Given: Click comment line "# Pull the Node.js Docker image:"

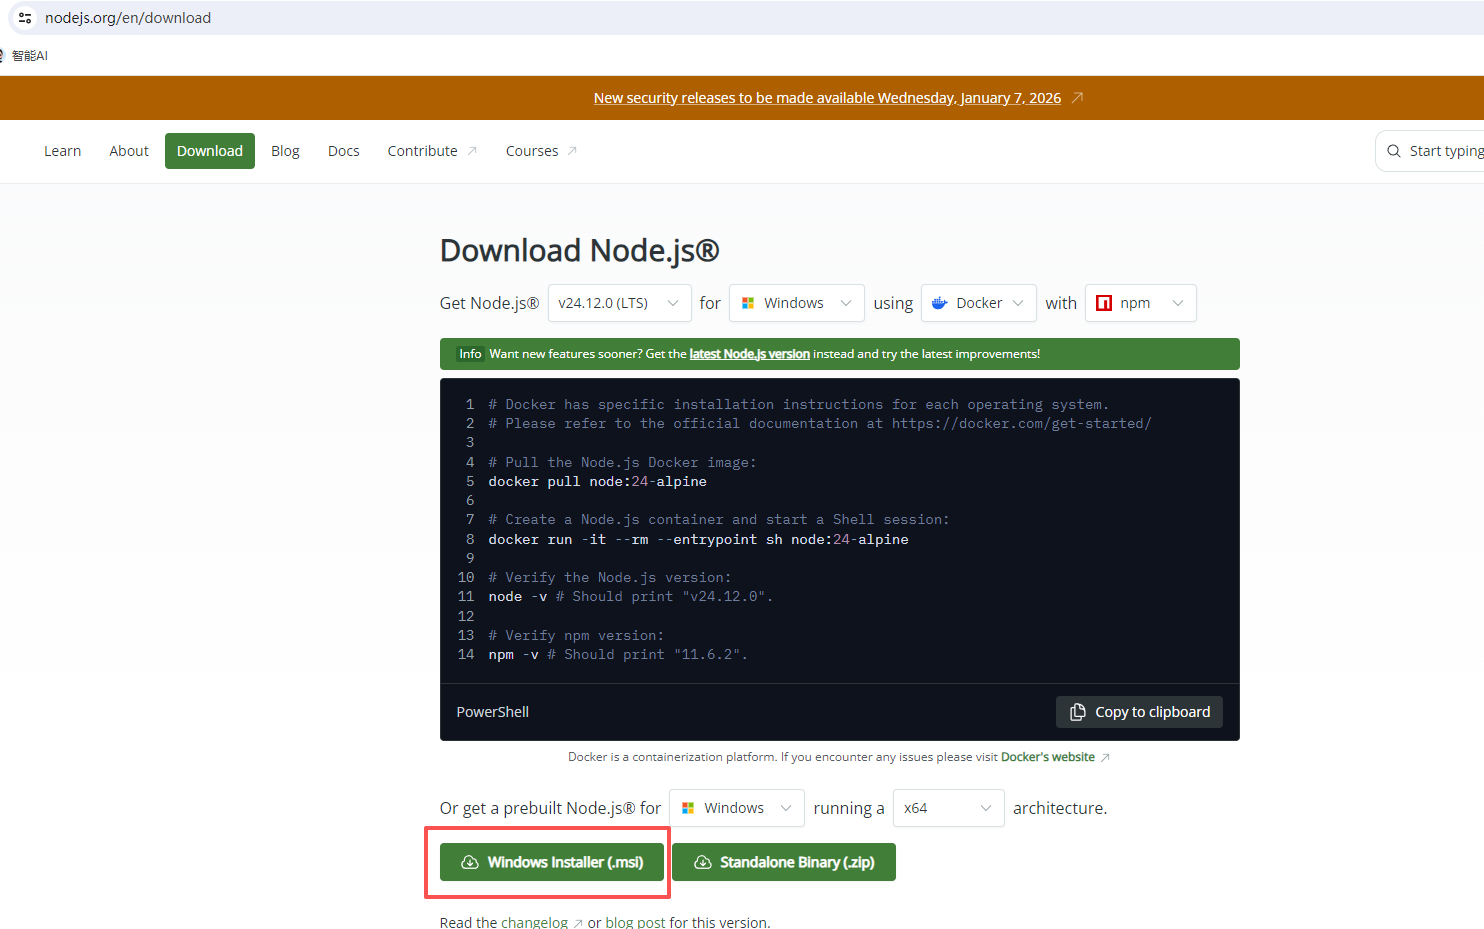Looking at the screenshot, I should pyautogui.click(x=622, y=463).
